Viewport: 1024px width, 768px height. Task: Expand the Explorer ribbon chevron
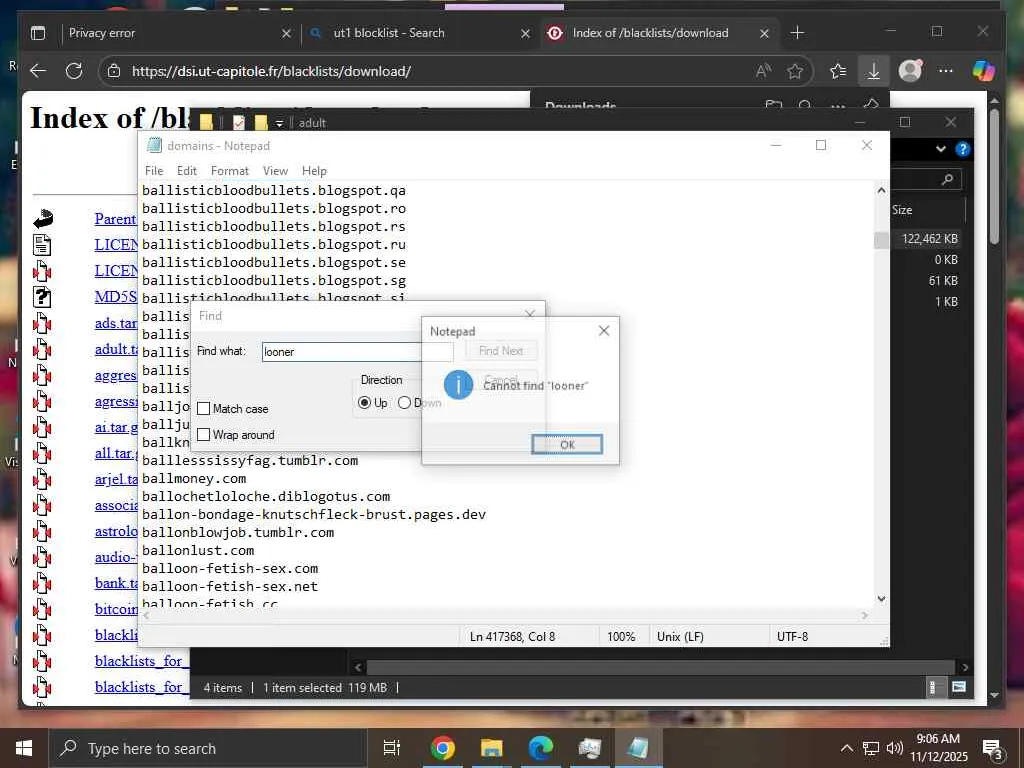click(940, 149)
